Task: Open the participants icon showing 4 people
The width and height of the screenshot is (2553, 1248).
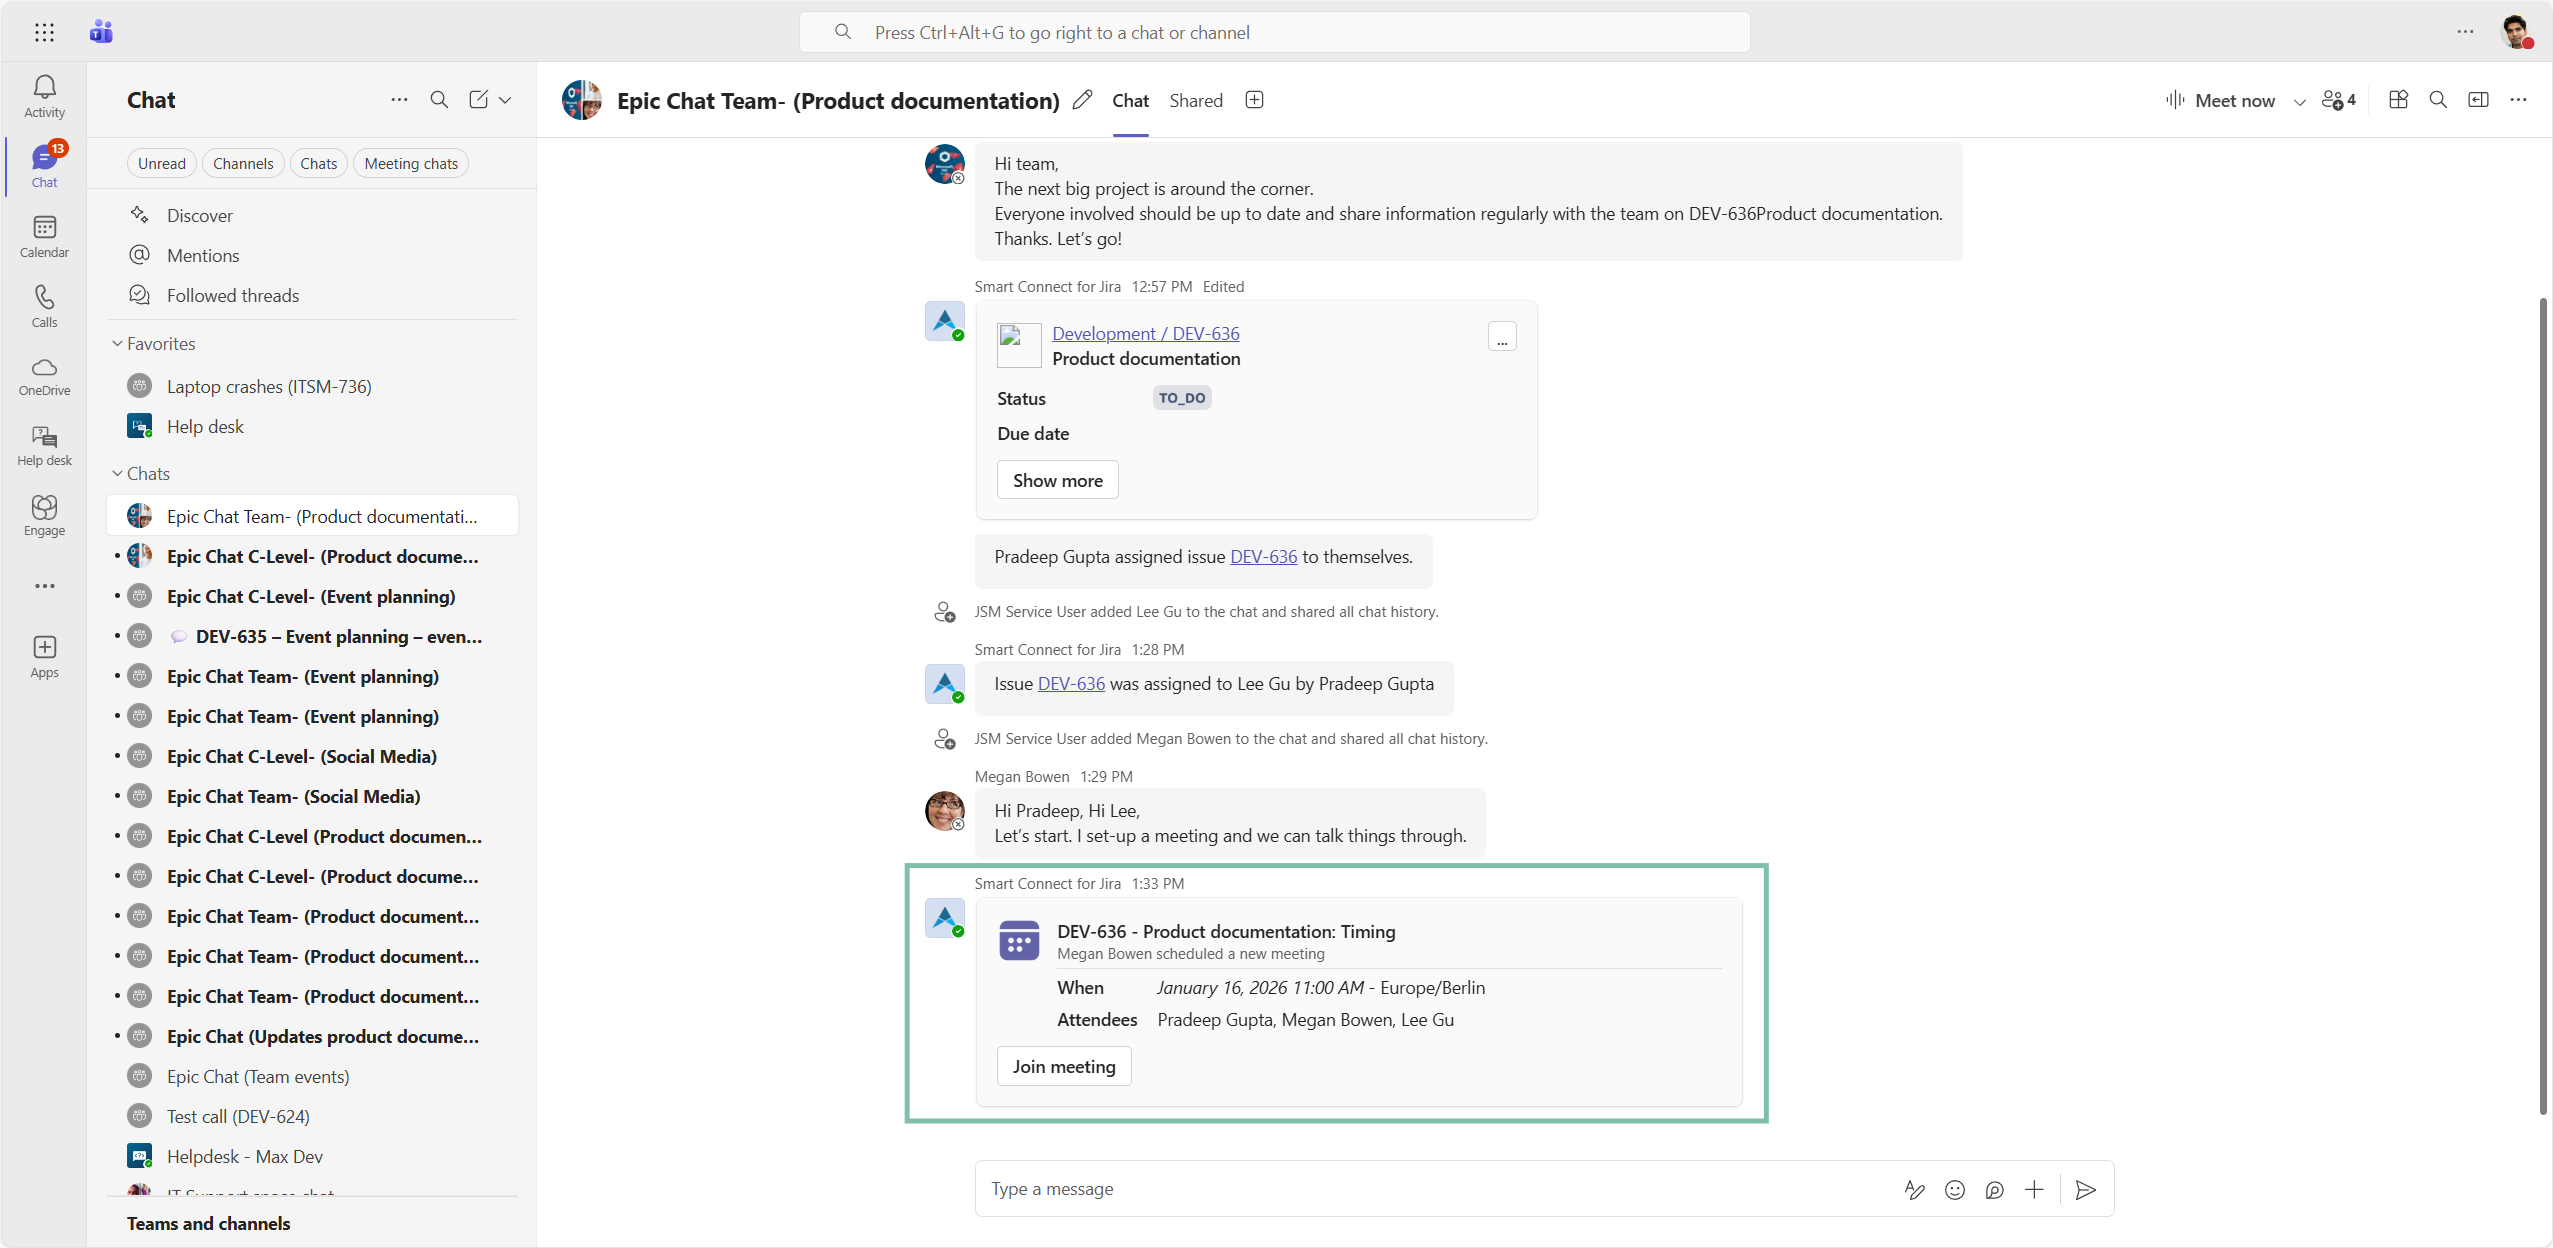Action: click(2338, 100)
